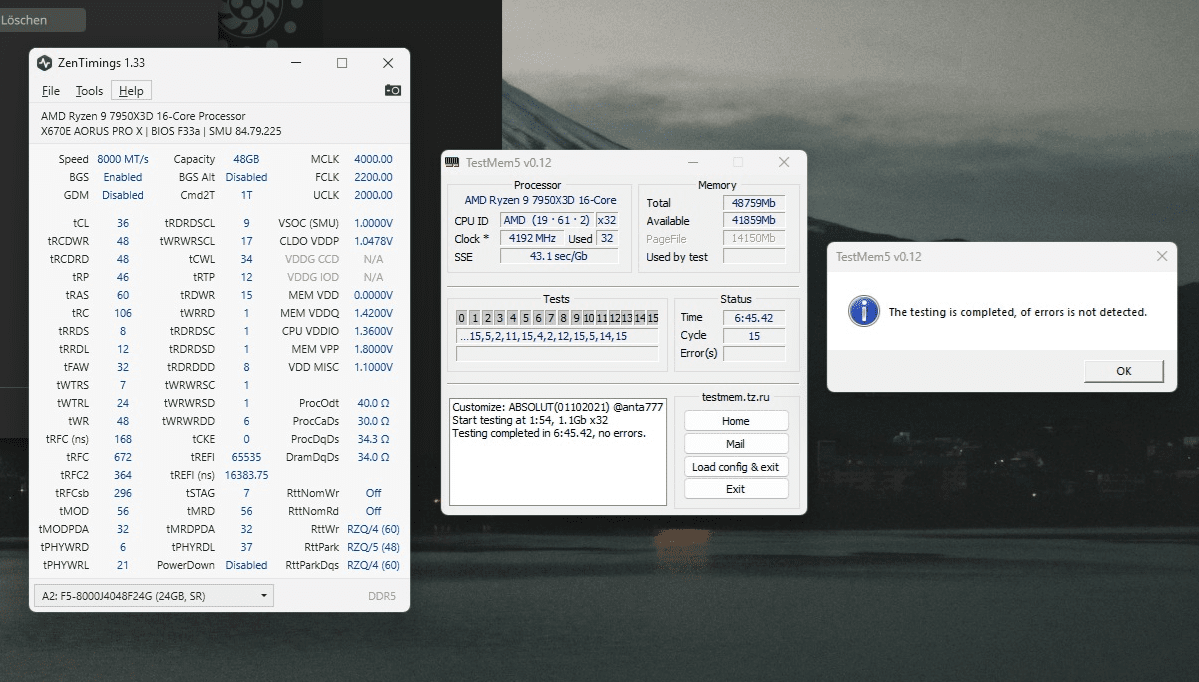Click the UCLK 2000.00 value
Image resolution: width=1199 pixels, height=682 pixels.
(373, 195)
